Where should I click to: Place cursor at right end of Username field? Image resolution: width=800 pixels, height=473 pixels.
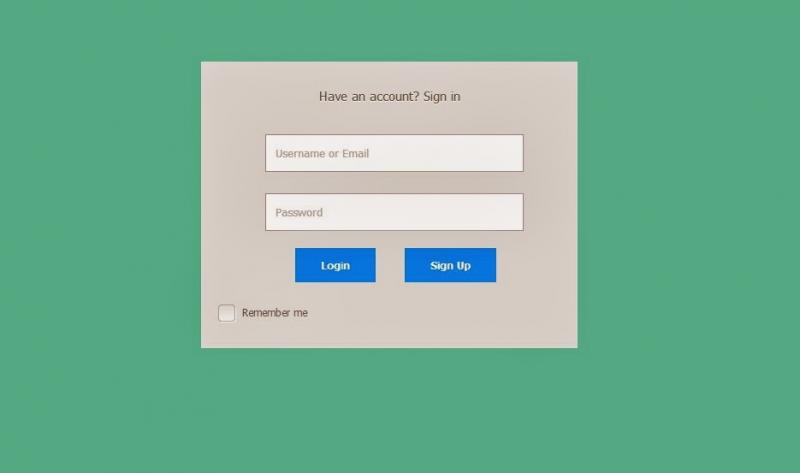(515, 153)
